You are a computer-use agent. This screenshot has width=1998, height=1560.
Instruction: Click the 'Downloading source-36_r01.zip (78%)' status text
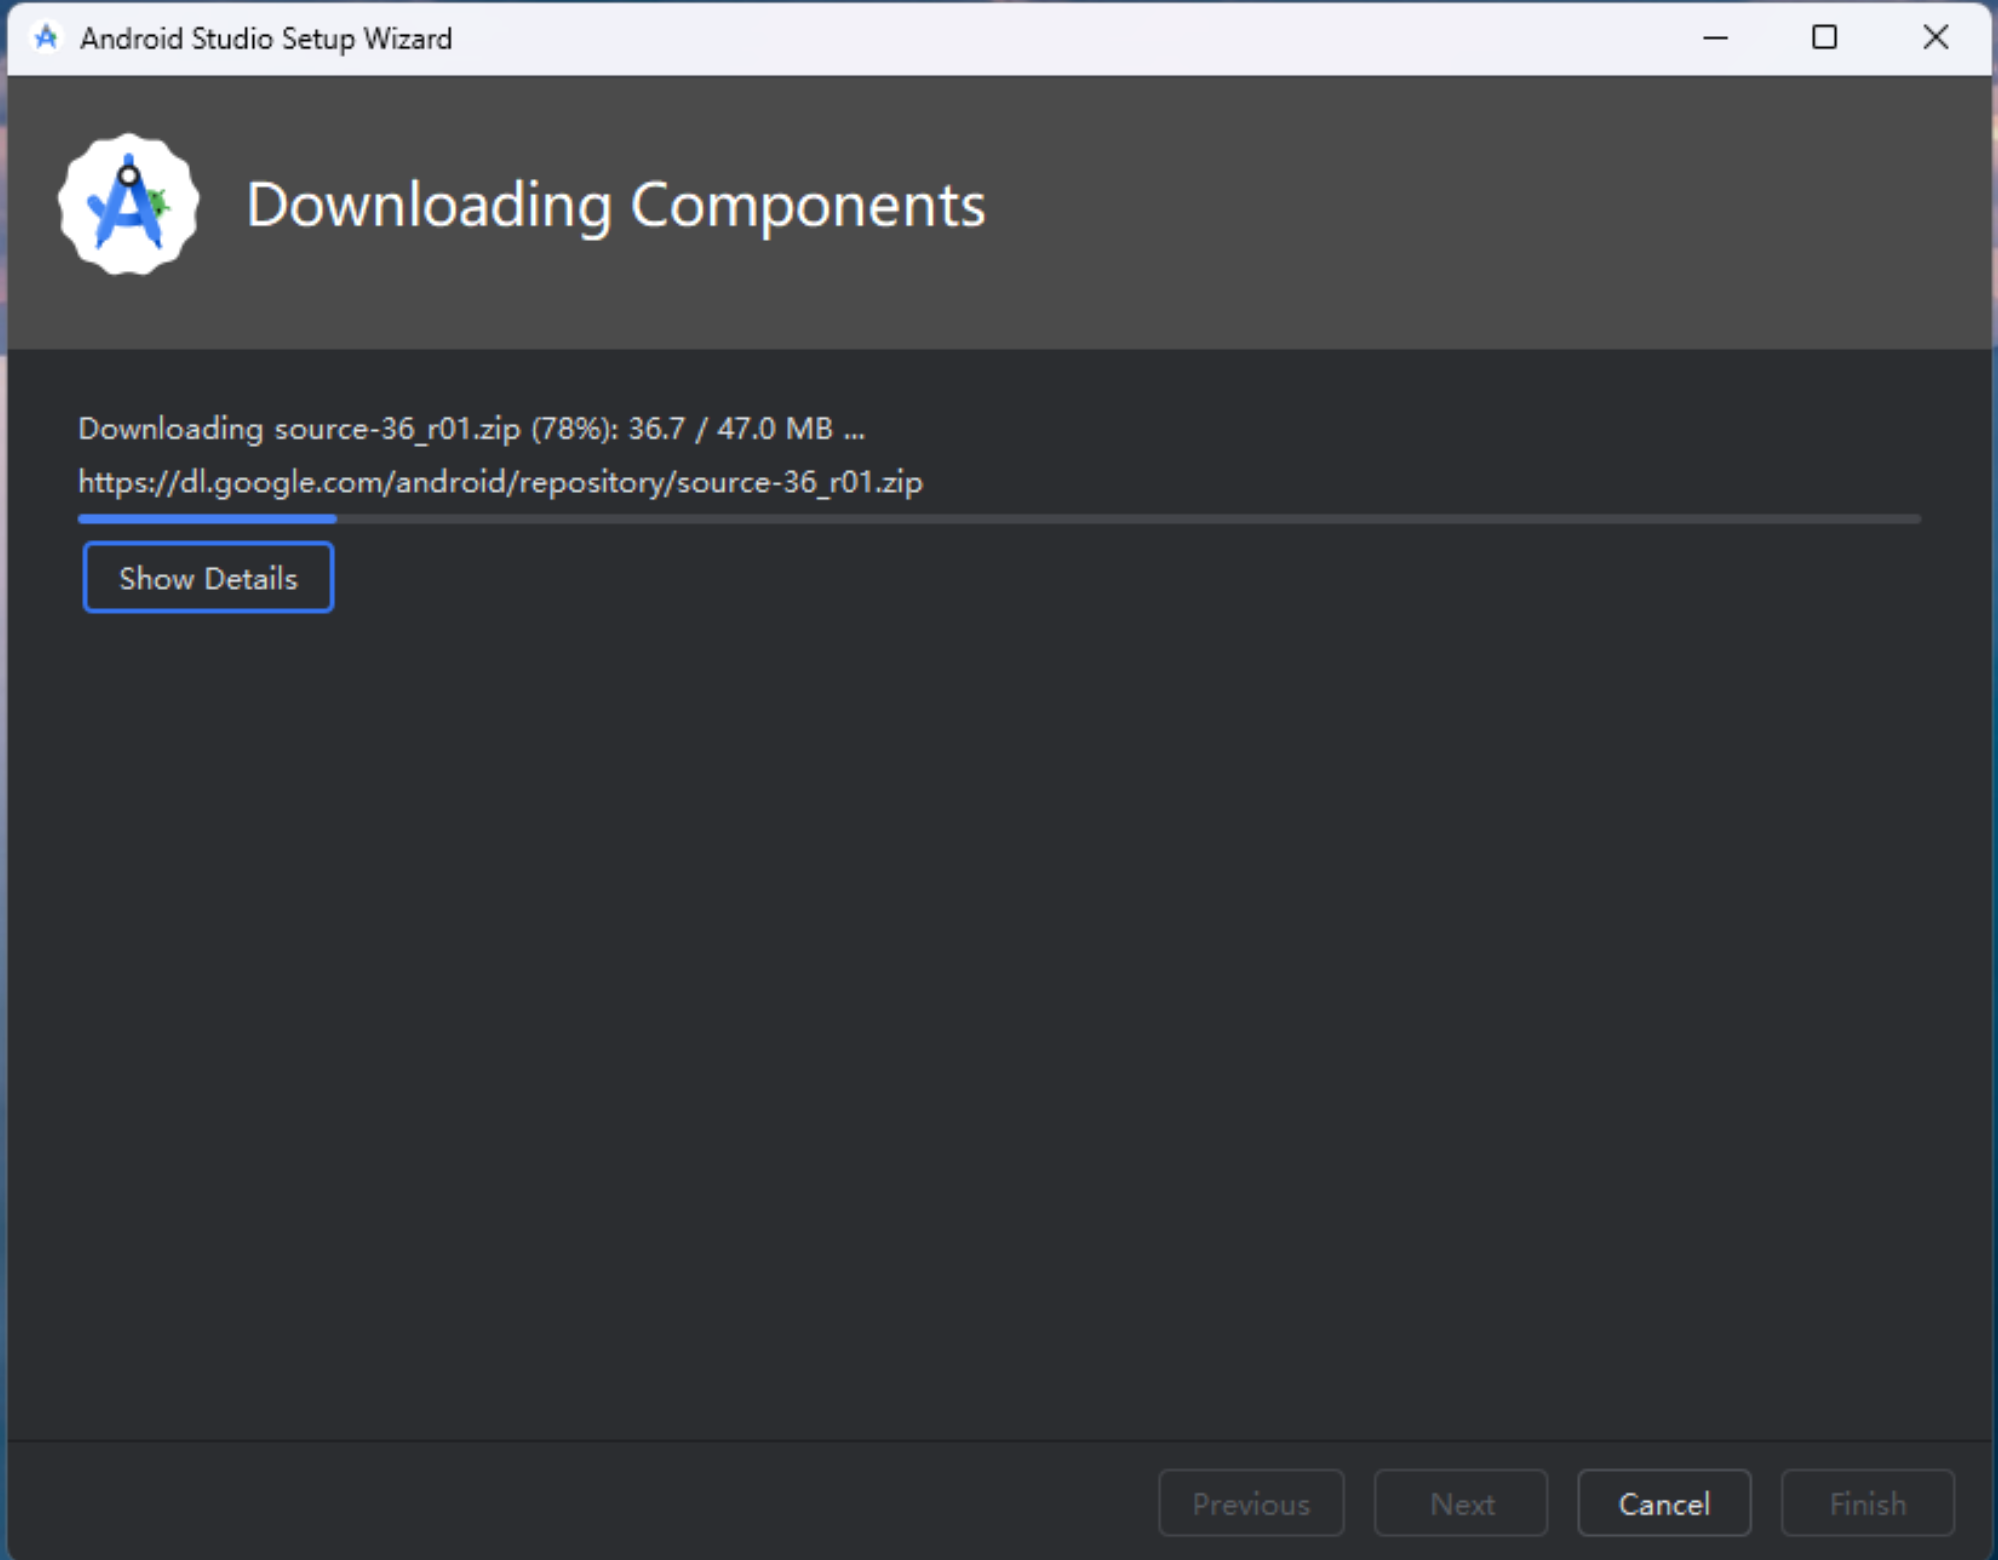[x=472, y=429]
